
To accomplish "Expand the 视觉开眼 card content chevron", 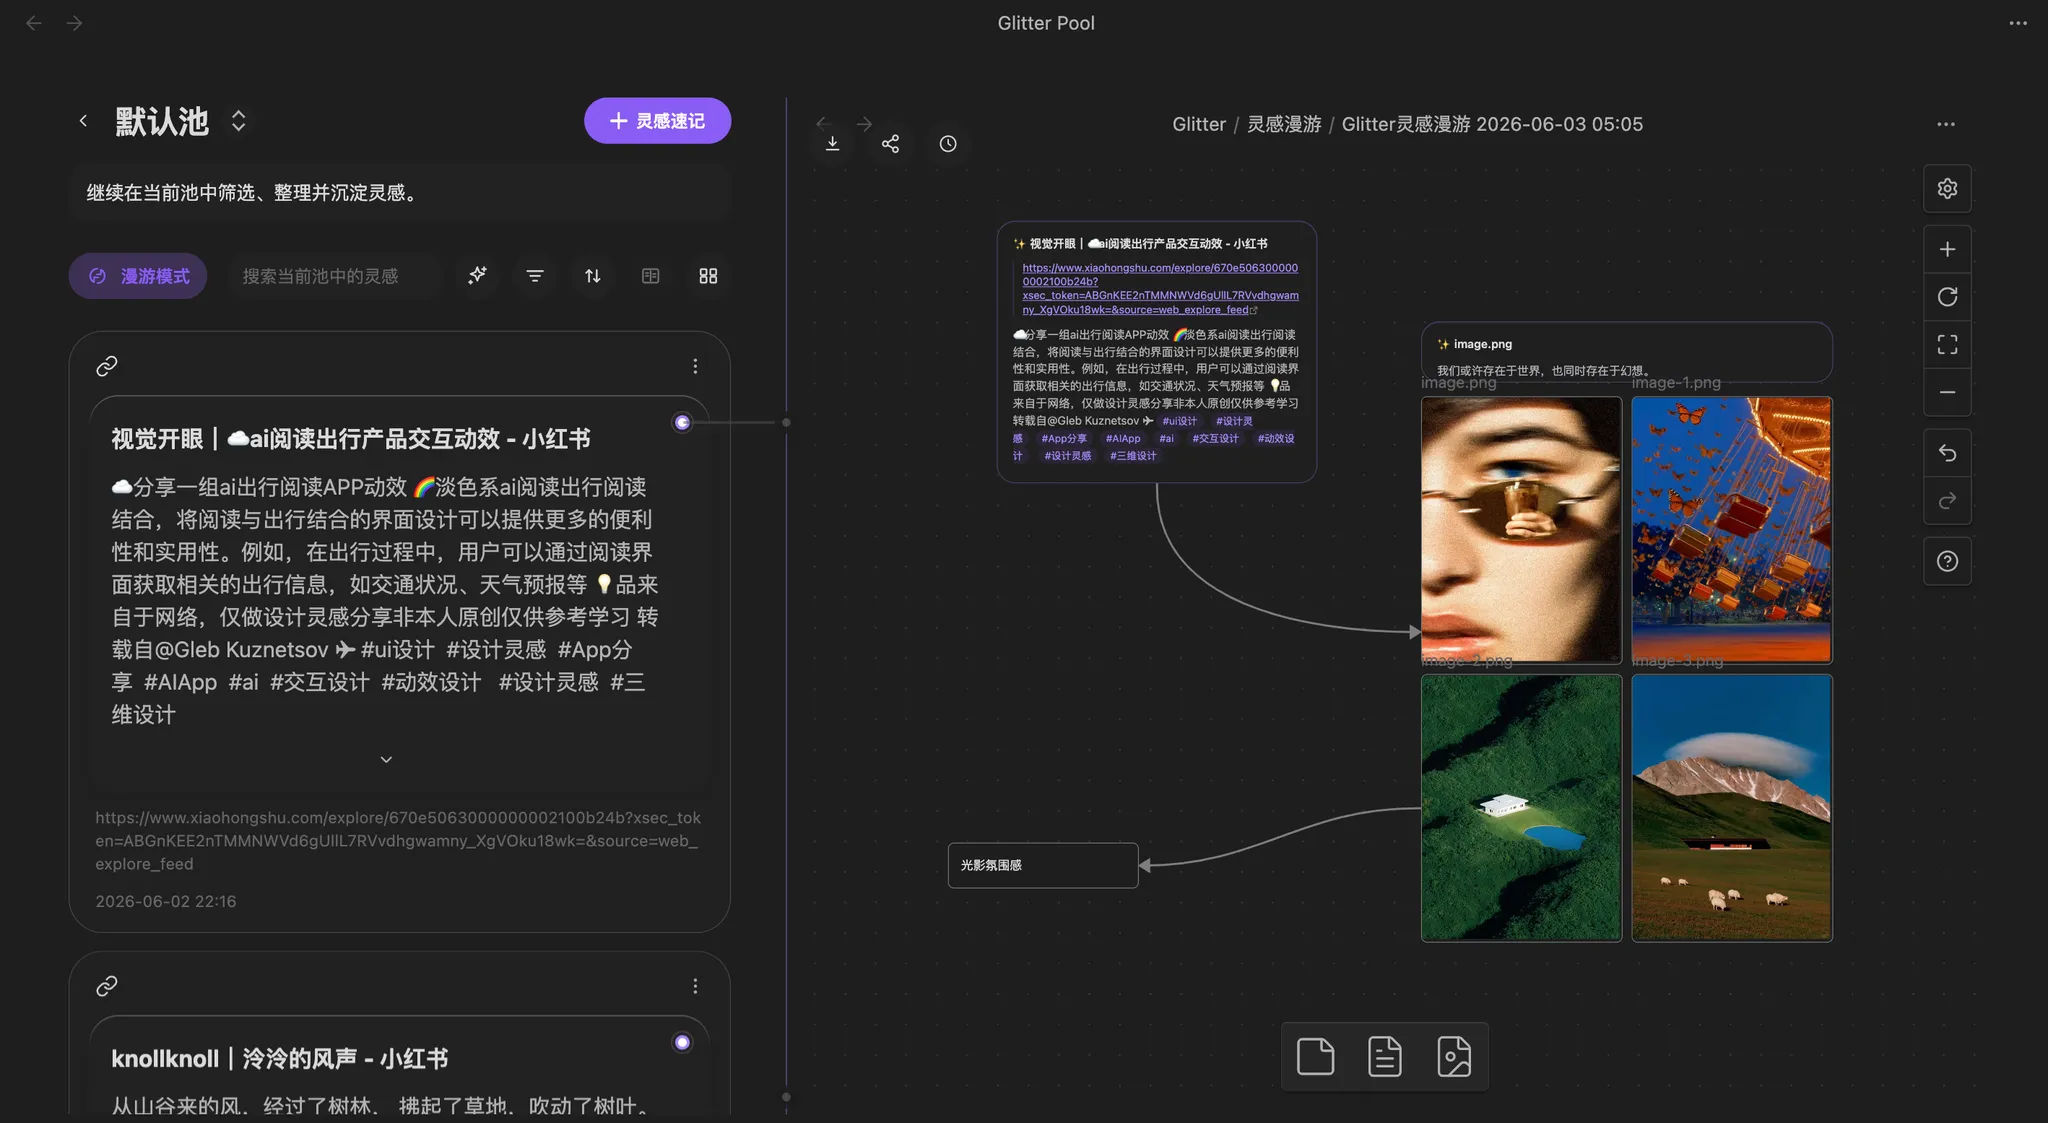I will pos(386,760).
